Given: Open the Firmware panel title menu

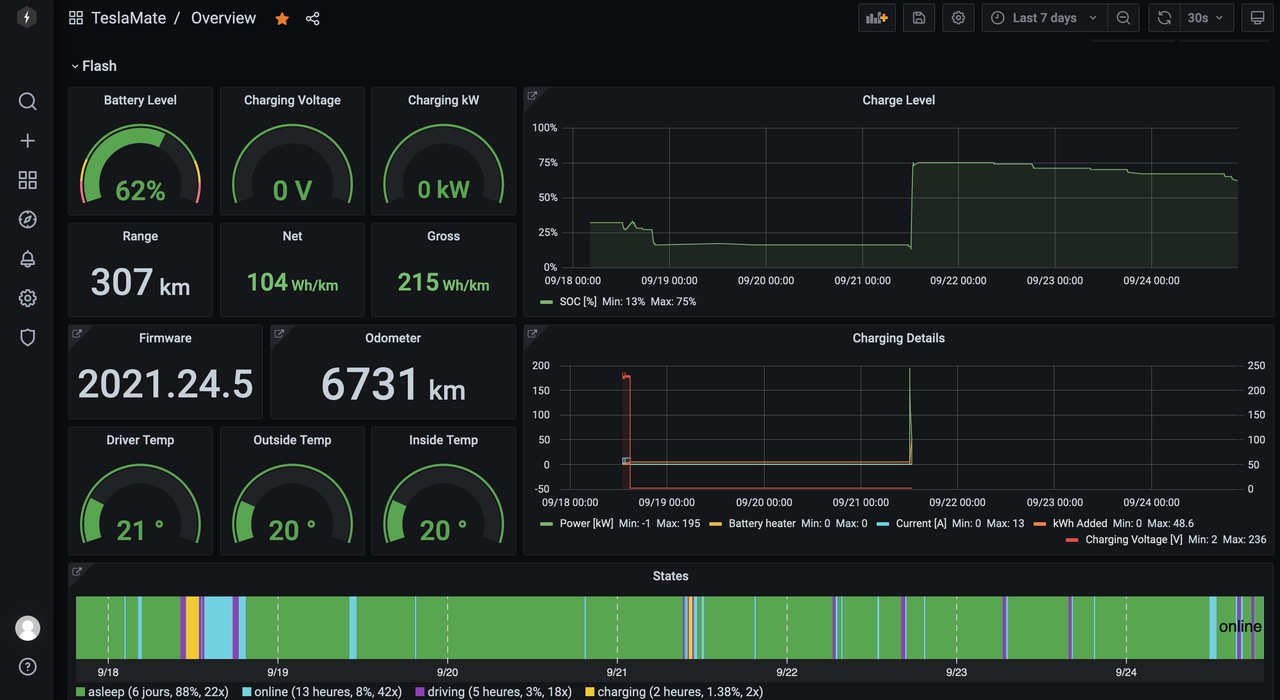Looking at the screenshot, I should 165,338.
